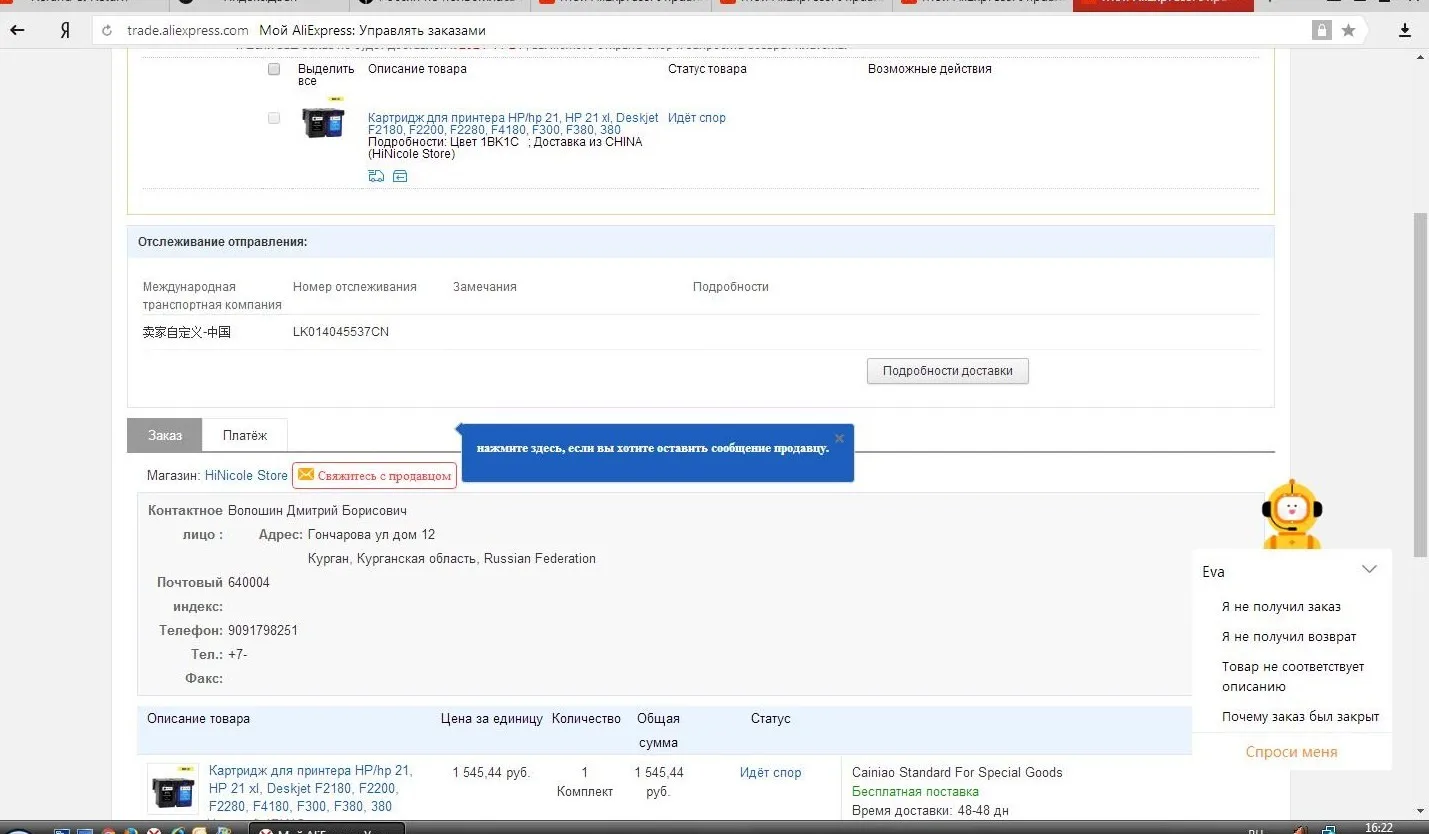Screen dimensions: 1429x834
Task: Tick the 'Выделить все' checkbox
Action: pyautogui.click(x=274, y=69)
